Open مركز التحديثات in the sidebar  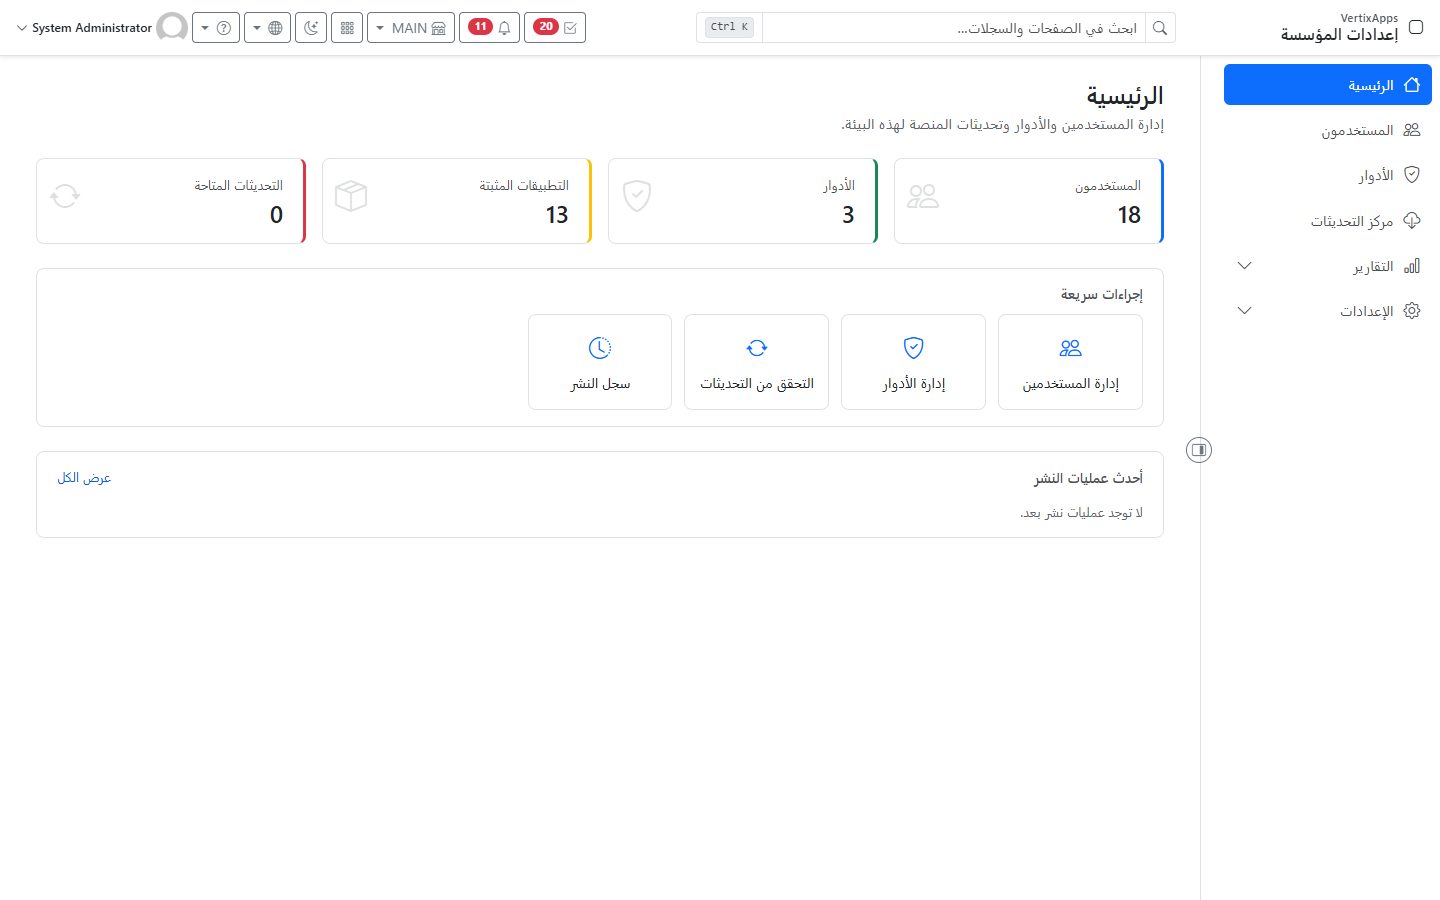(x=1328, y=221)
